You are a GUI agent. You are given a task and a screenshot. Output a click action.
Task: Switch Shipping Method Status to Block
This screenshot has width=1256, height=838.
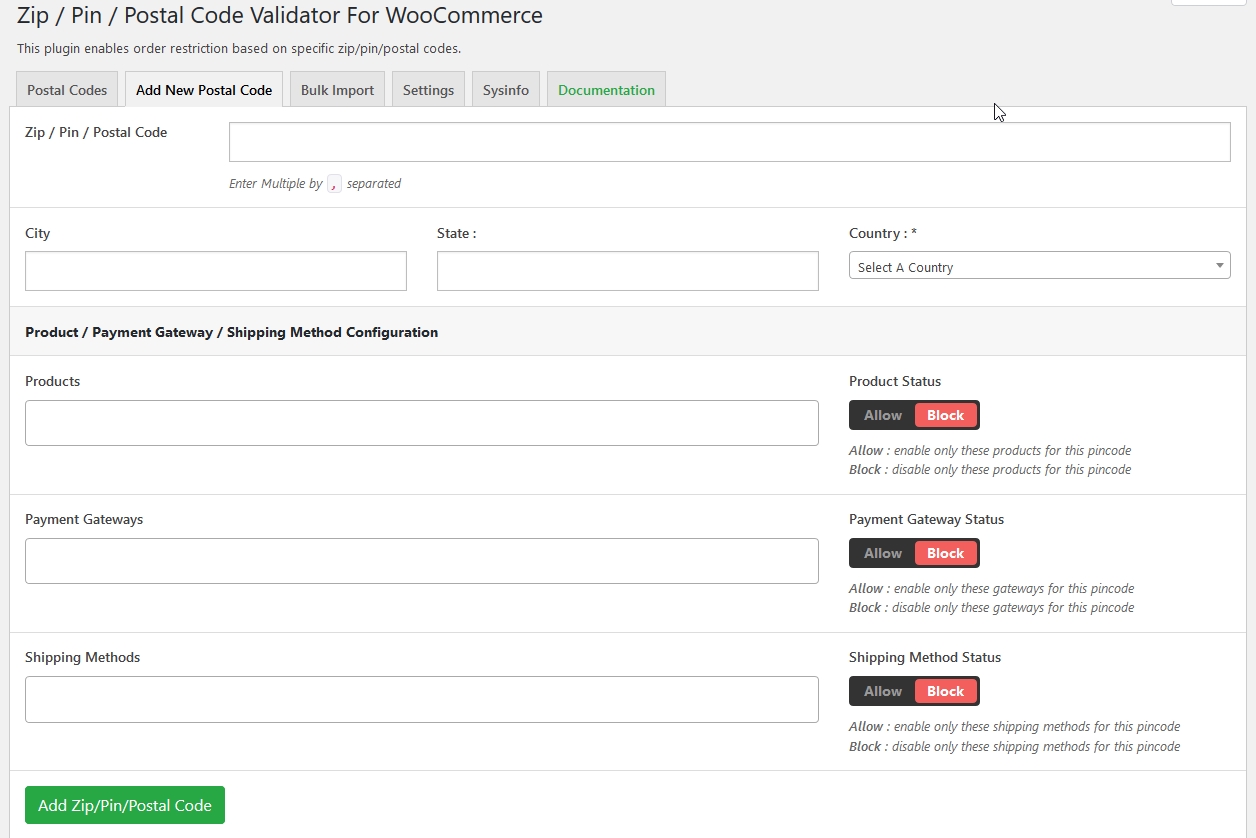tap(945, 690)
